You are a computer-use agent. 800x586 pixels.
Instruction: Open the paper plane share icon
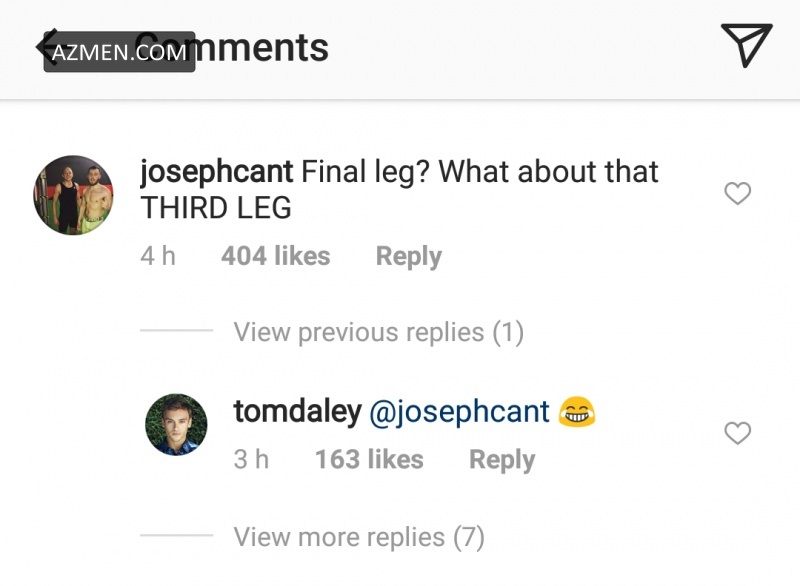coord(746,46)
